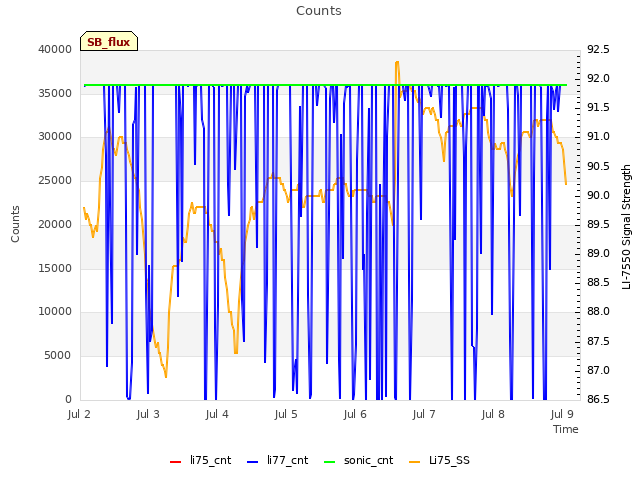This screenshot has height=480, width=640.
Task: Click the 'Jul 8' x-axis tick label
Action: pos(493,414)
